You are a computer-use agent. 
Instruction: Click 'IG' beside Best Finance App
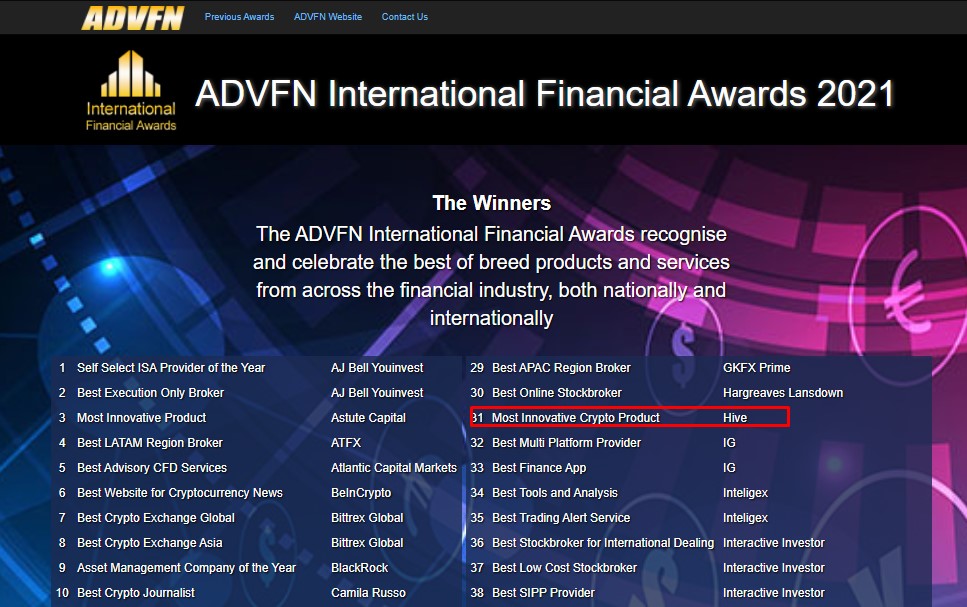(730, 468)
